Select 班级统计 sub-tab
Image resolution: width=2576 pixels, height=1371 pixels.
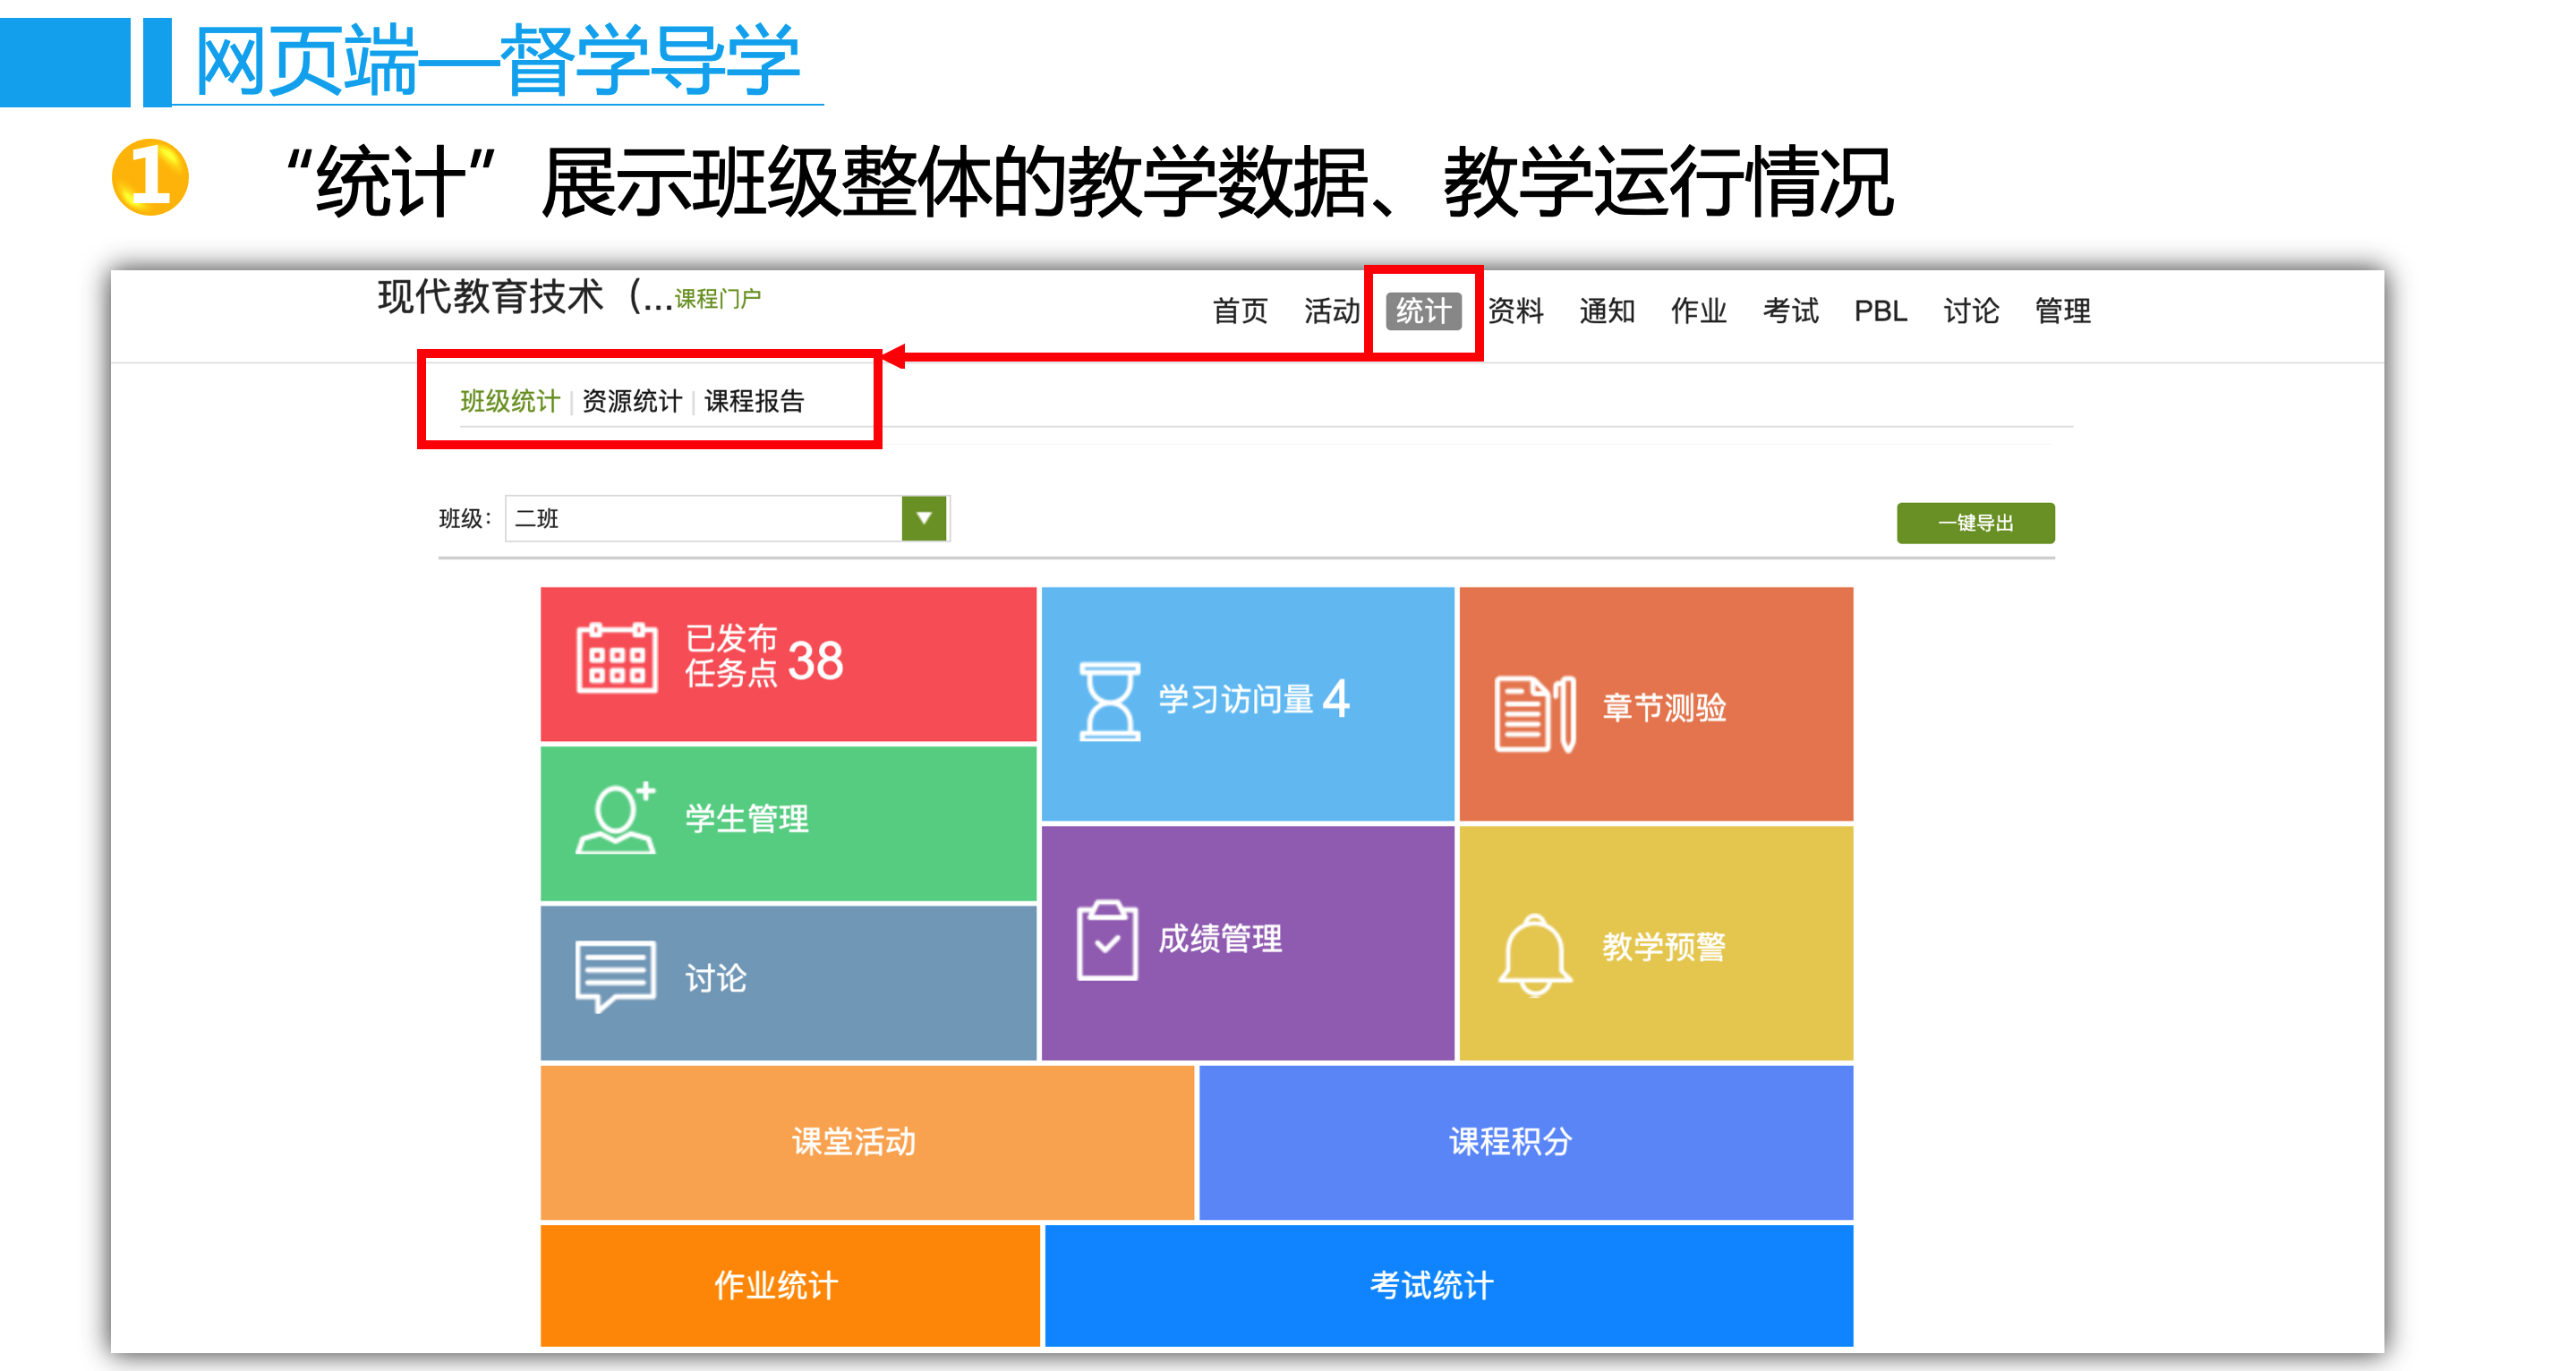coord(509,401)
